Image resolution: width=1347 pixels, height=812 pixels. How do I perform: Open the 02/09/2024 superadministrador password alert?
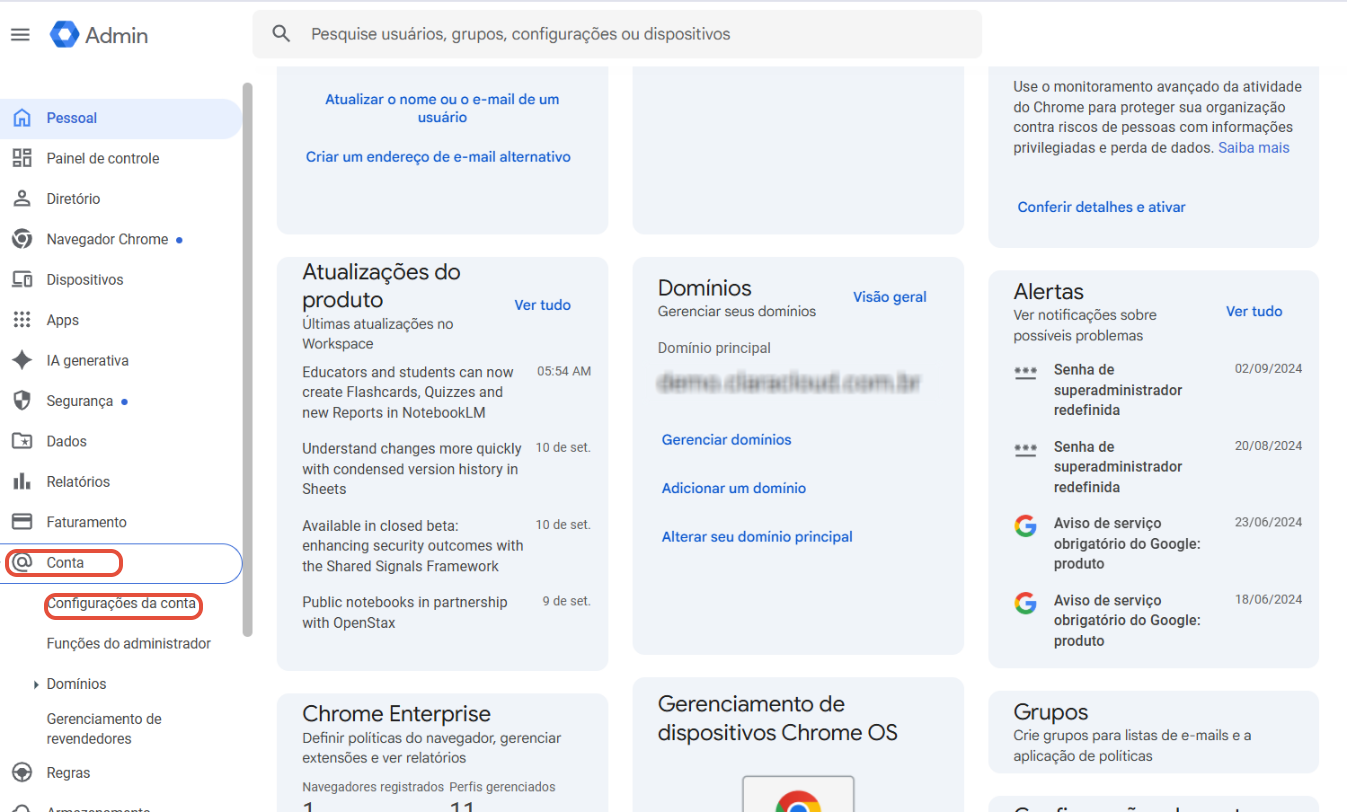[1158, 390]
